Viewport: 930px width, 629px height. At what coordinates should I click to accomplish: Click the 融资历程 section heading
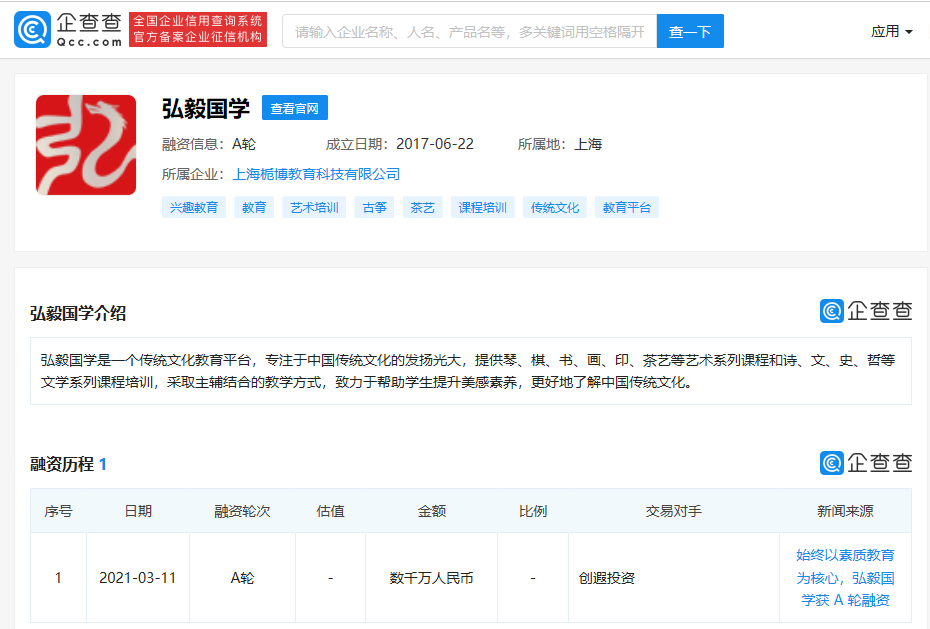point(68,464)
